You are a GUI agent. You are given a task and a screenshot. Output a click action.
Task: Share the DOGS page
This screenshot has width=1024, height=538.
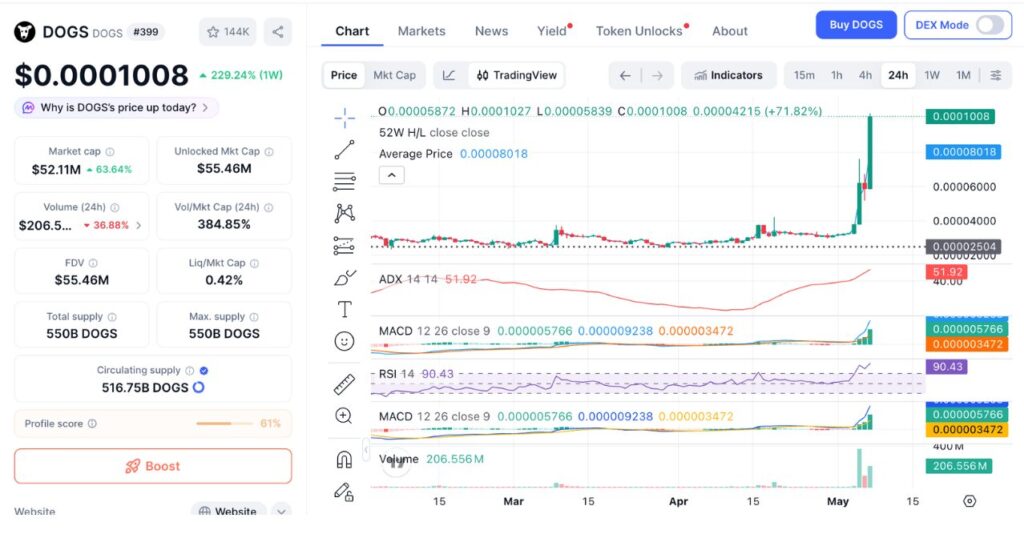[278, 32]
